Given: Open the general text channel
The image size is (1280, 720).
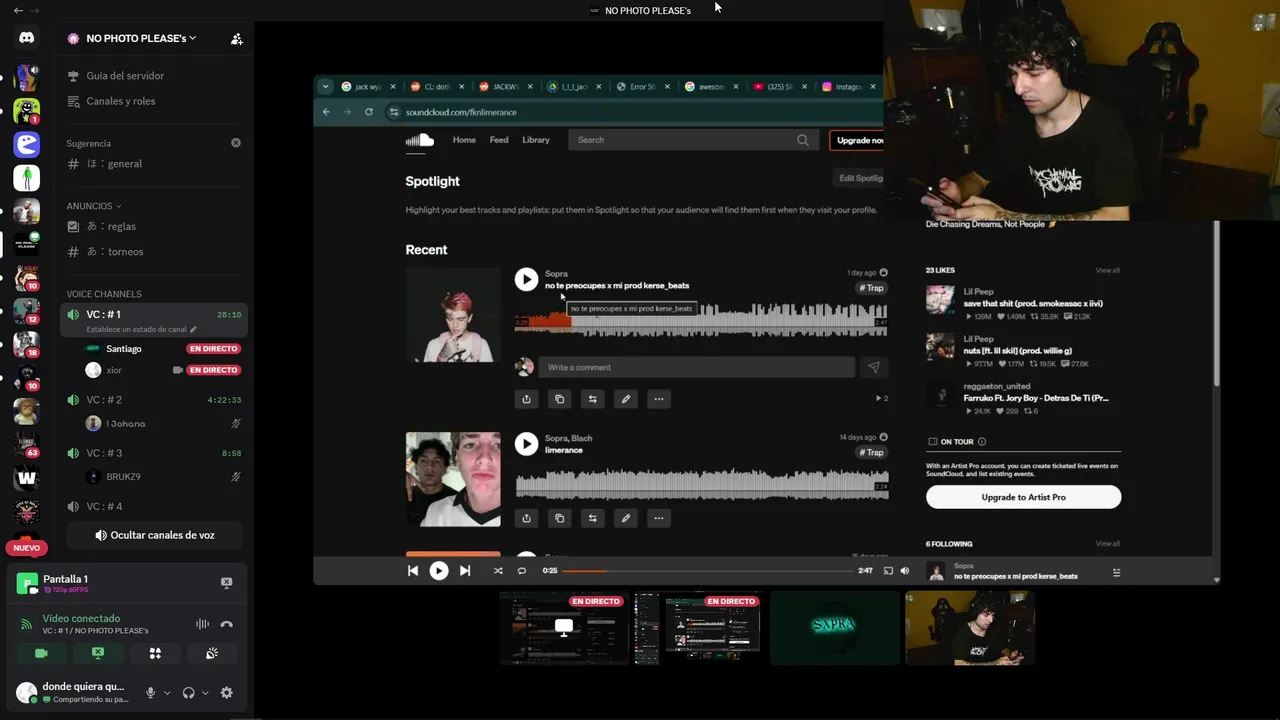Looking at the screenshot, I should point(154,164).
